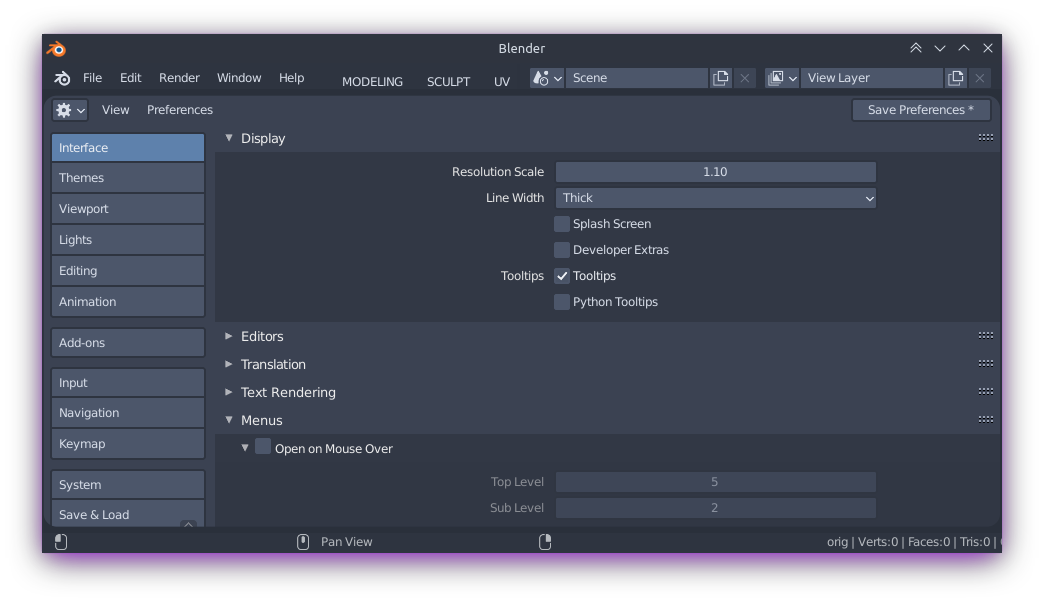Click the Resolution Scale 1.10 slider
Image resolution: width=1044 pixels, height=603 pixels.
716,172
